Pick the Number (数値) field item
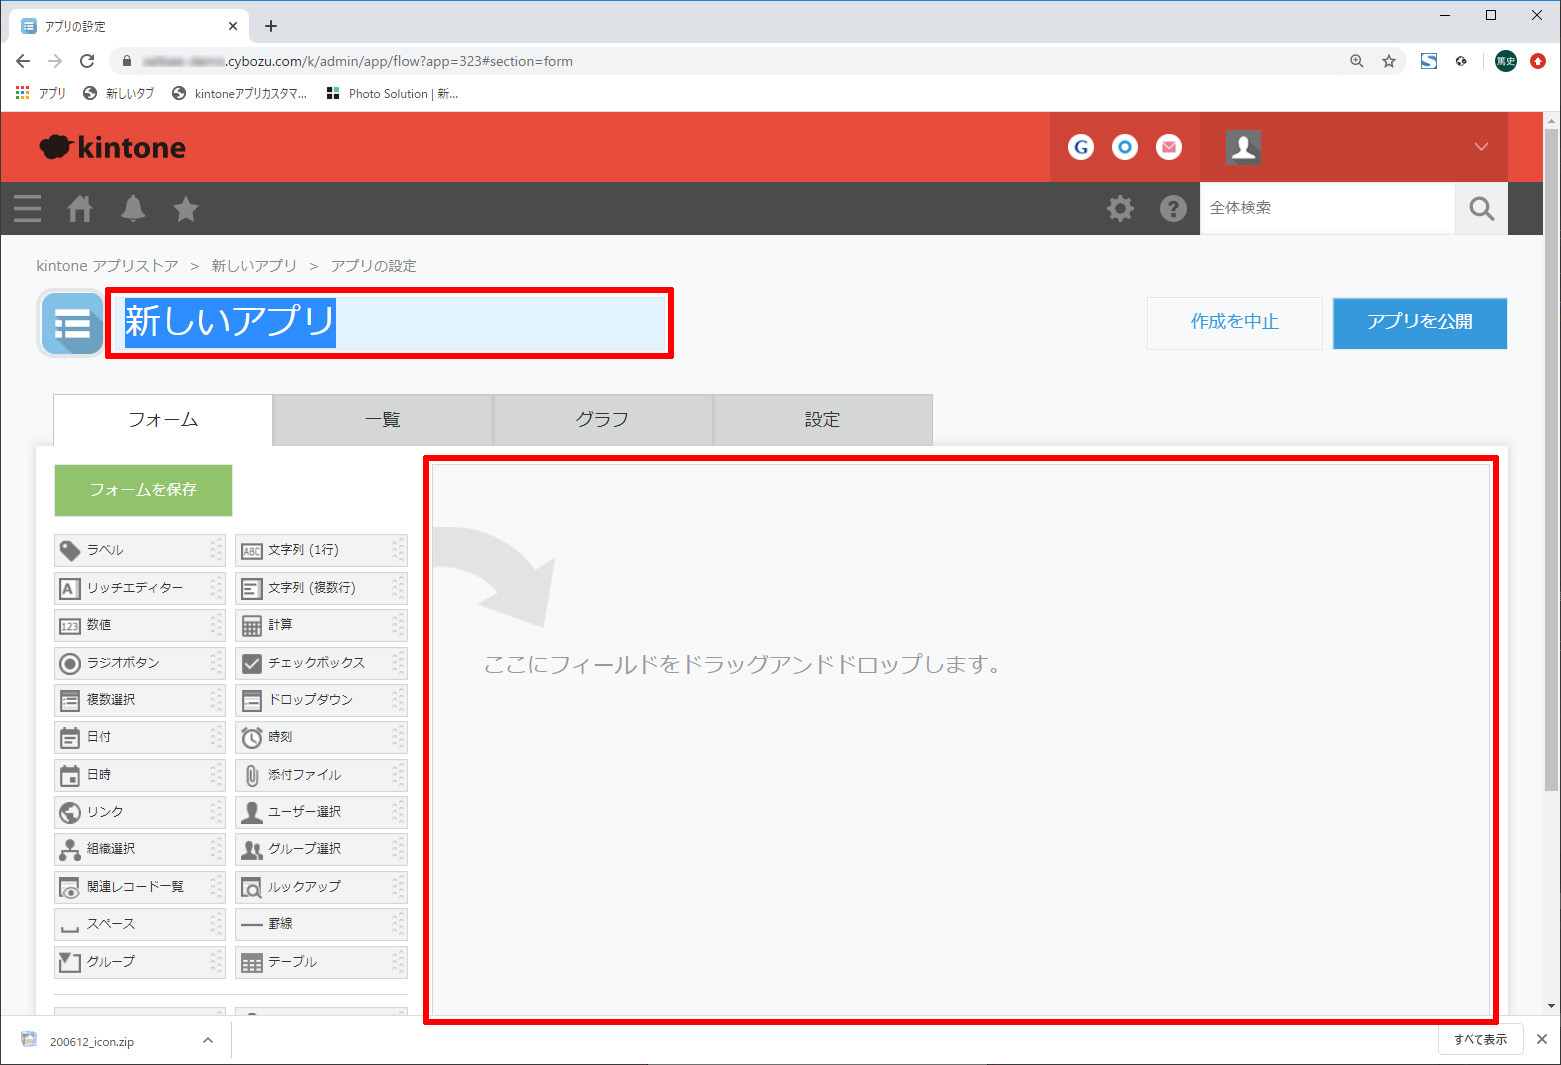Screen dimensions: 1561x1065 tap(140, 625)
